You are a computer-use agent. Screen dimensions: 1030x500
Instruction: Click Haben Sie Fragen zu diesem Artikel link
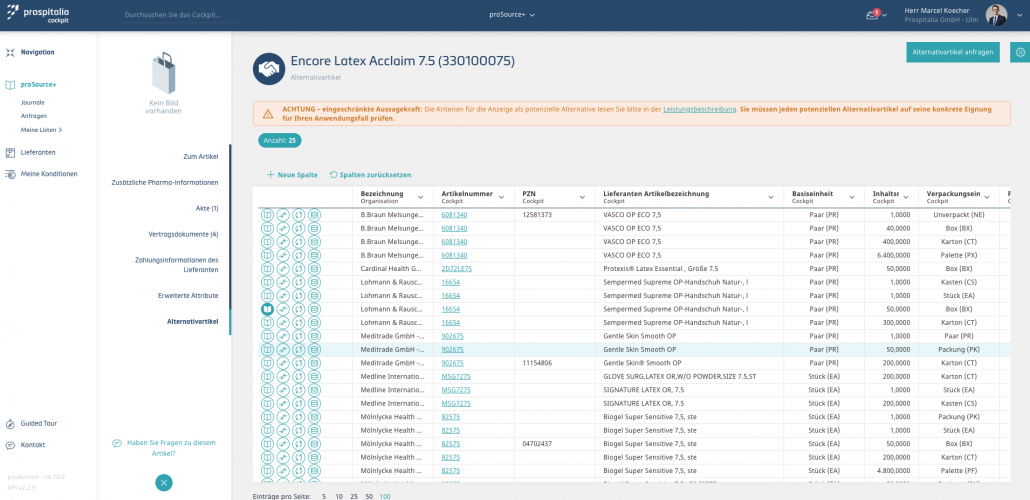coord(164,447)
